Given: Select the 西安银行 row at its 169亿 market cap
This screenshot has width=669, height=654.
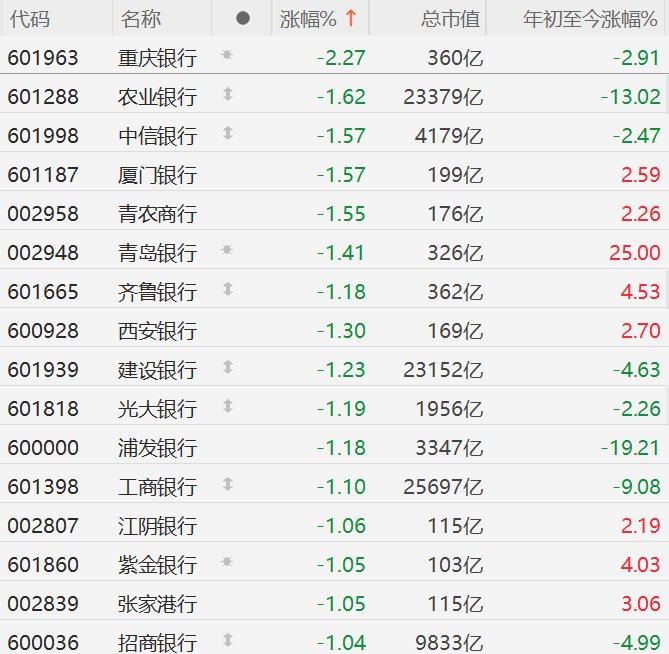Looking at the screenshot, I should pyautogui.click(x=453, y=331).
